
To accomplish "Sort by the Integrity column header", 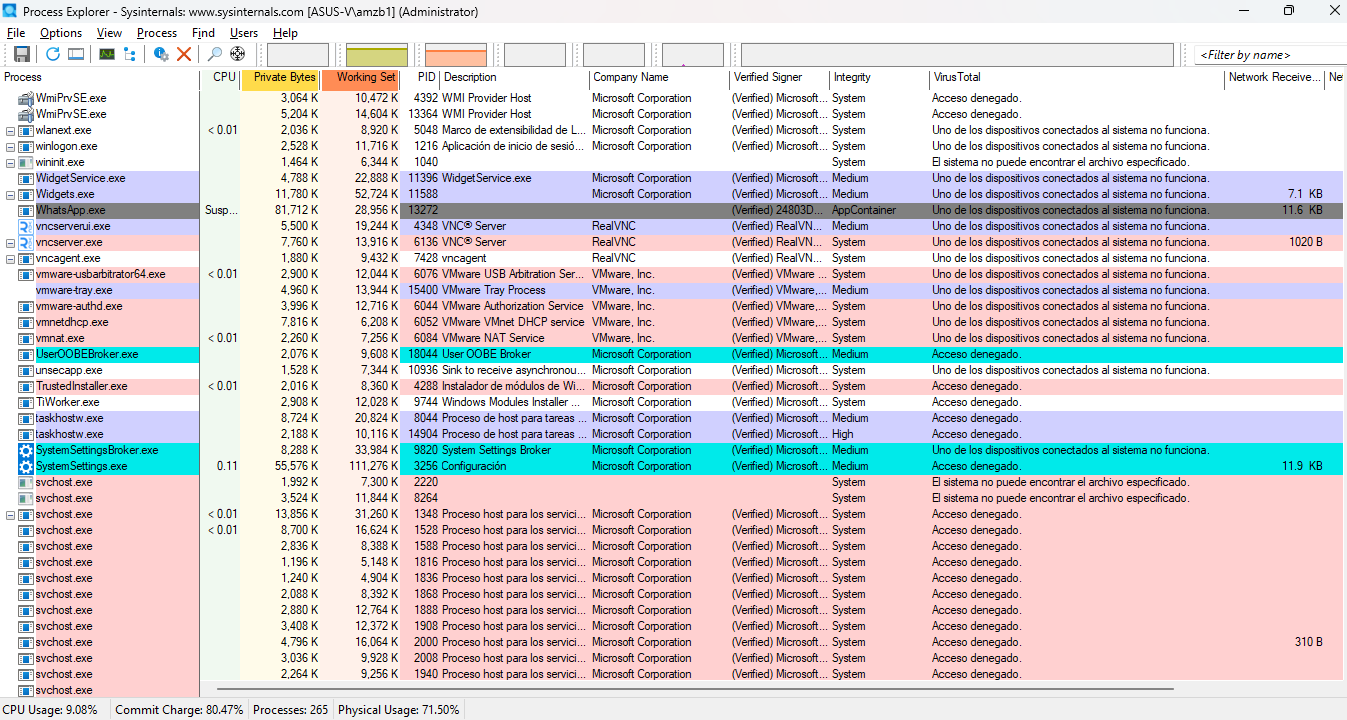I will tap(880, 77).
